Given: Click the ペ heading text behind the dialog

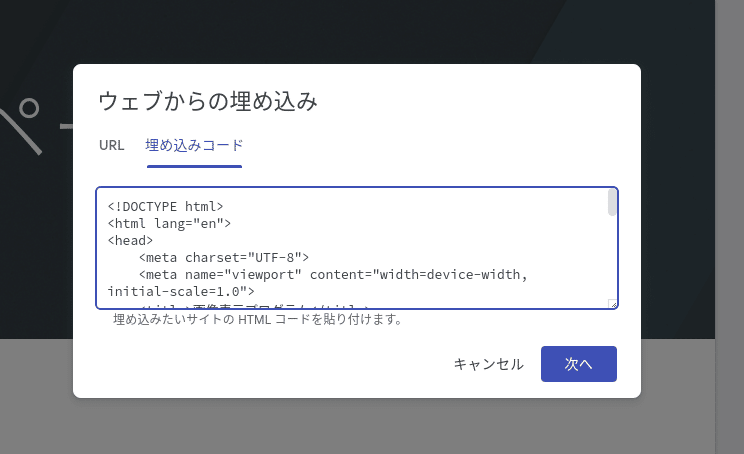Looking at the screenshot, I should (x=21, y=126).
